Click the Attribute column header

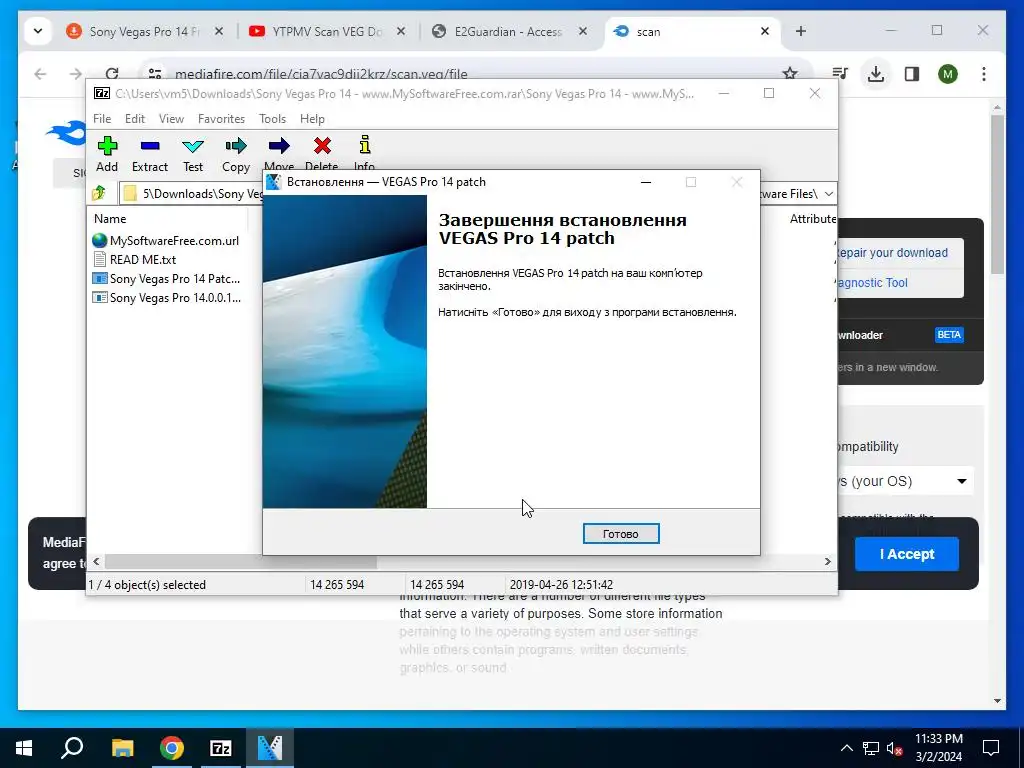[812, 219]
